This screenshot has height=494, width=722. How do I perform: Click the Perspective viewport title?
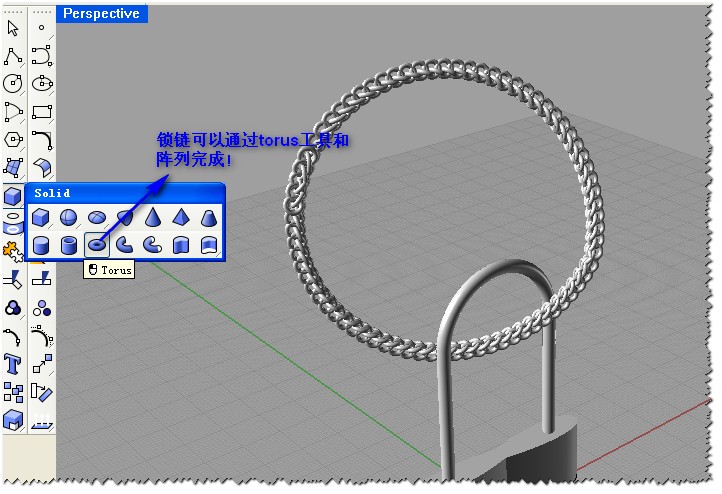(101, 13)
